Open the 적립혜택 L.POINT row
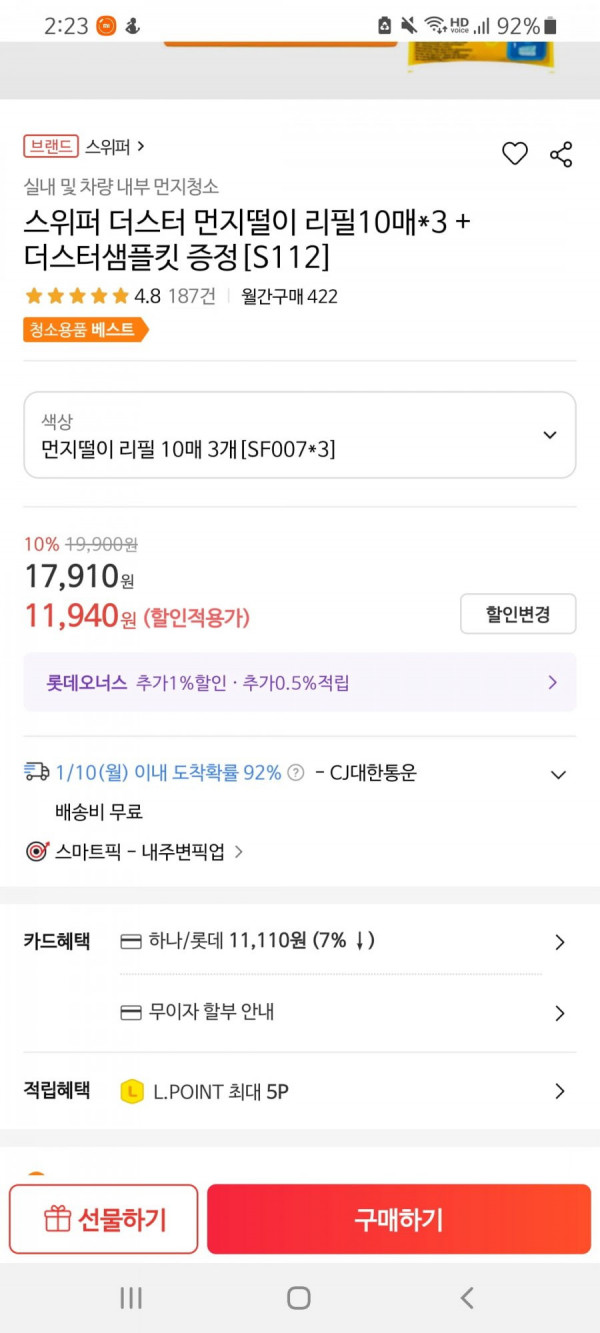This screenshot has height=1333, width=600. point(300,1091)
